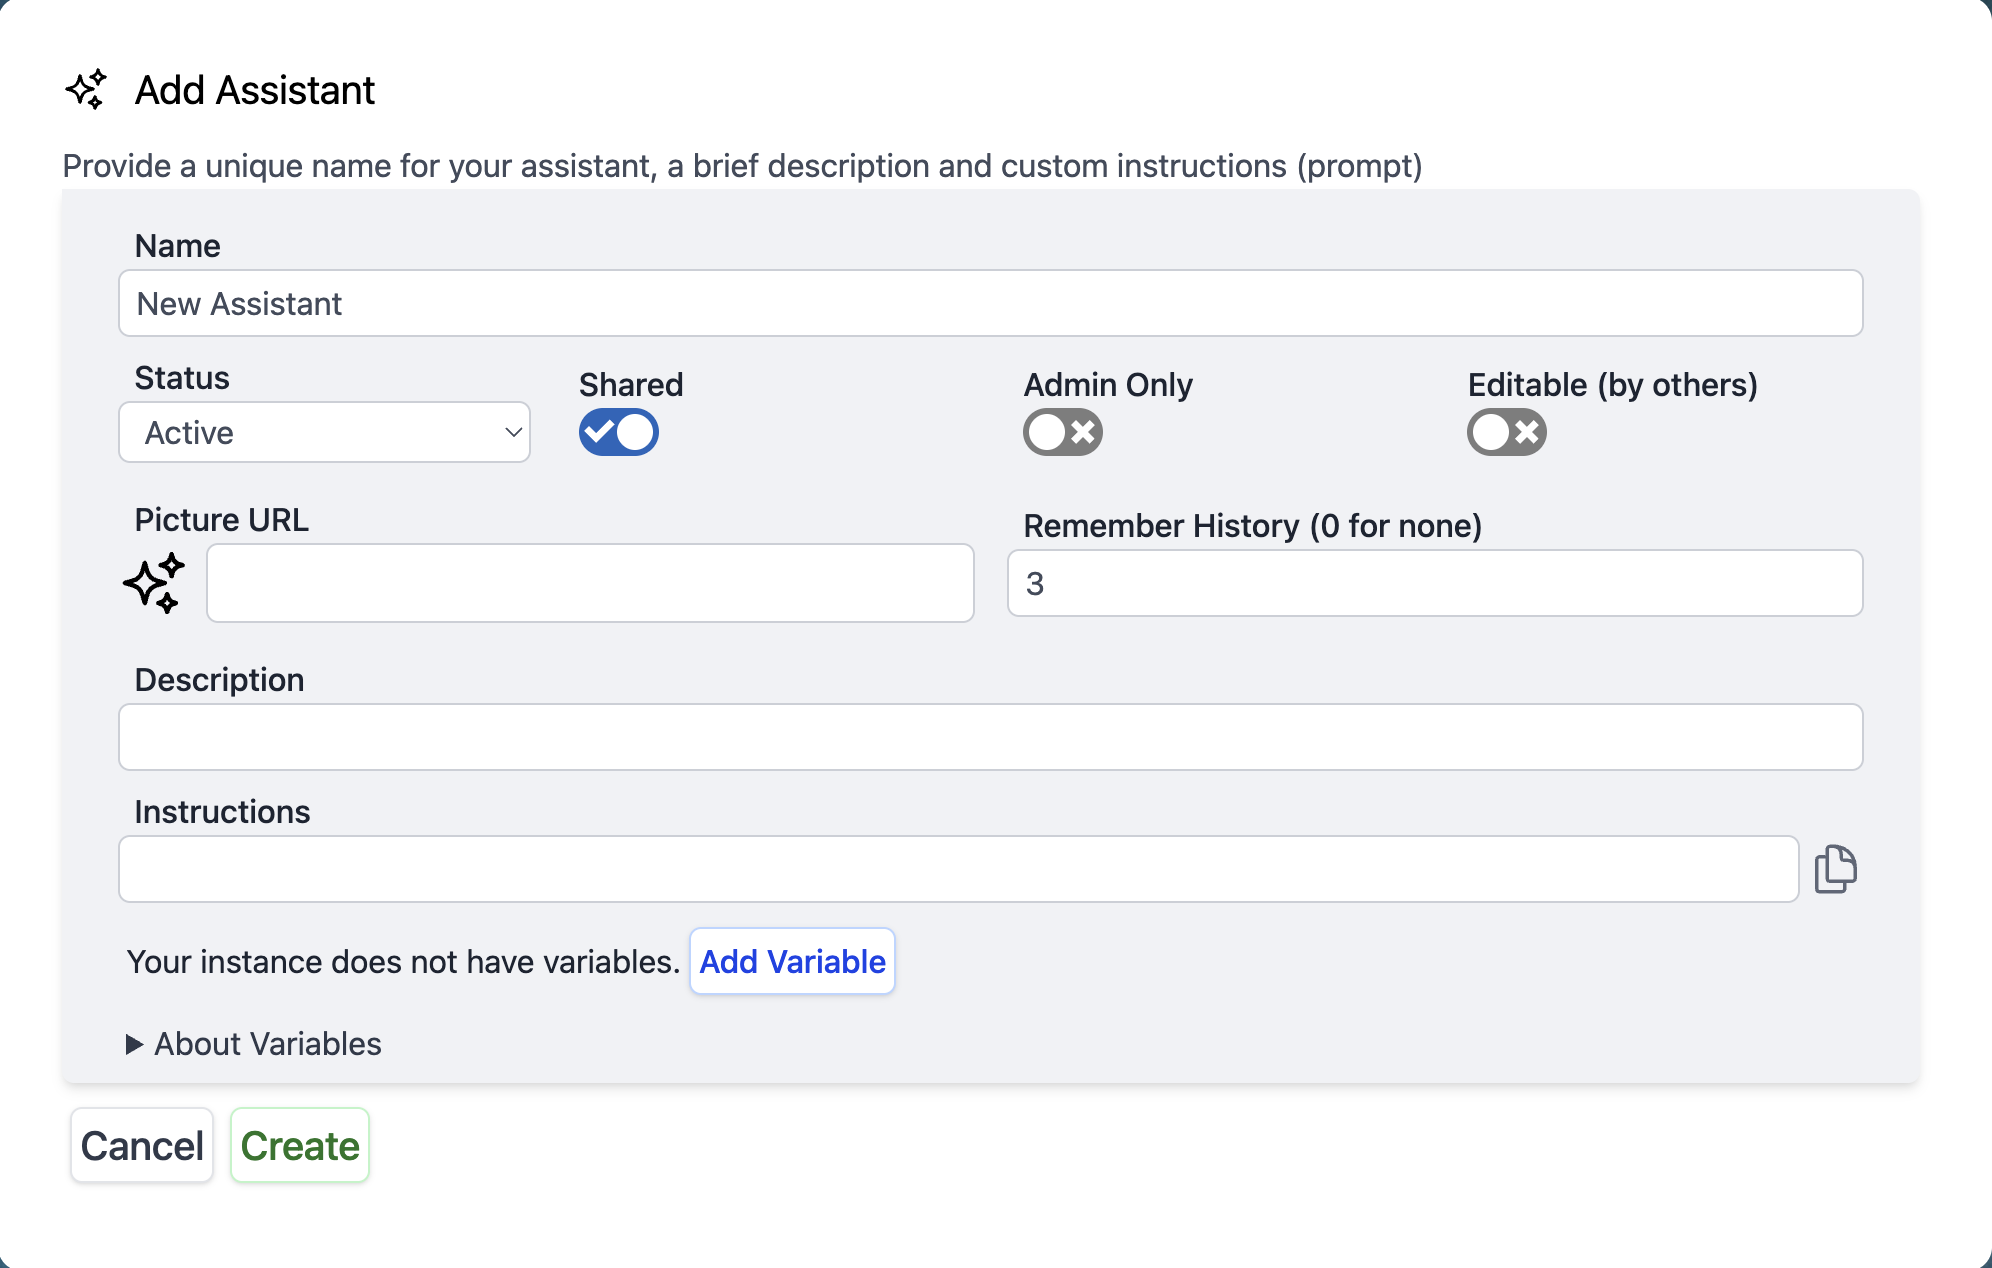Screen dimensions: 1992x1268
Task: Disable the Shared toggle
Action: pyautogui.click(x=618, y=431)
